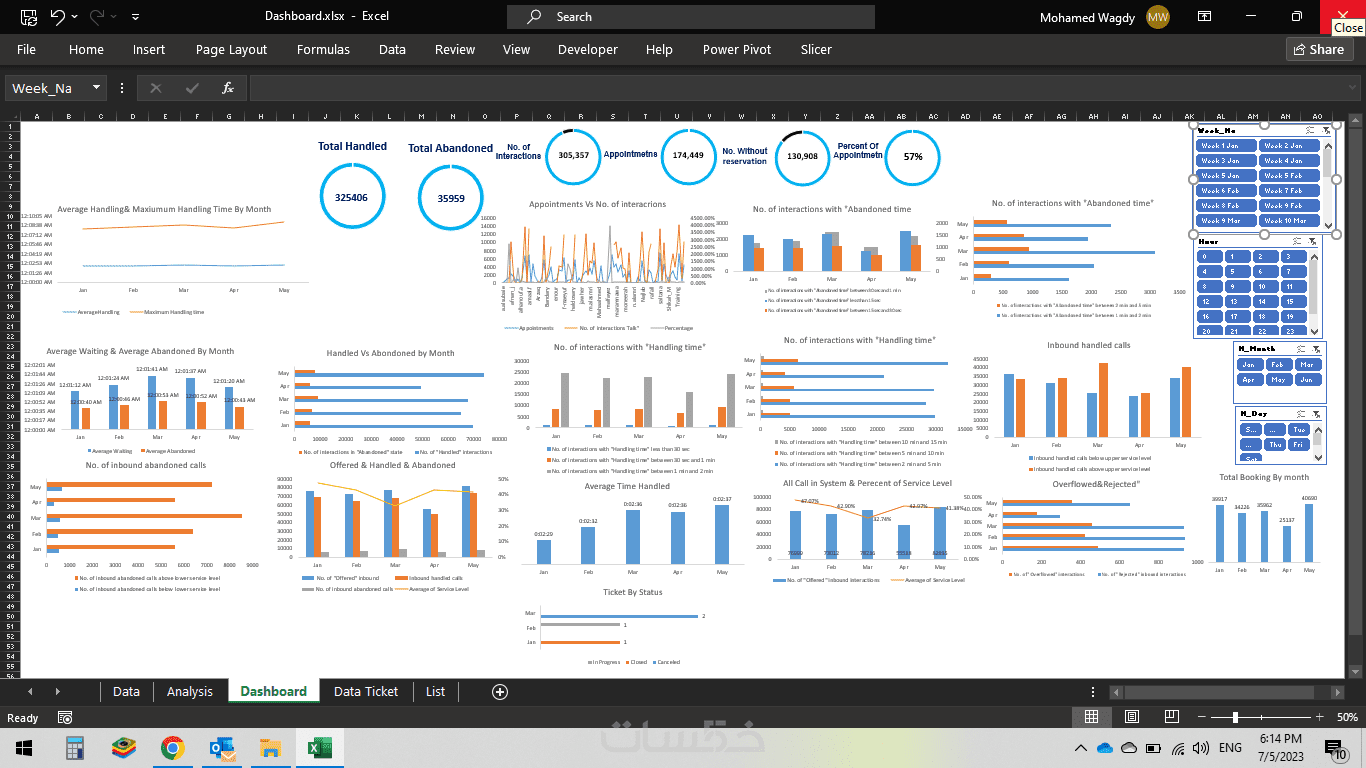Select Week 1 Jan slicer item
The height and width of the screenshot is (768, 1366).
(1227, 146)
